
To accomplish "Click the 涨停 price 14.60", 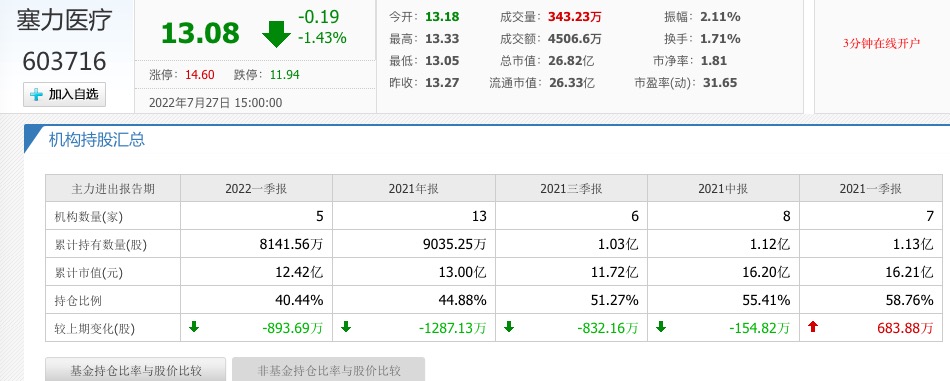I will pyautogui.click(x=200, y=75).
